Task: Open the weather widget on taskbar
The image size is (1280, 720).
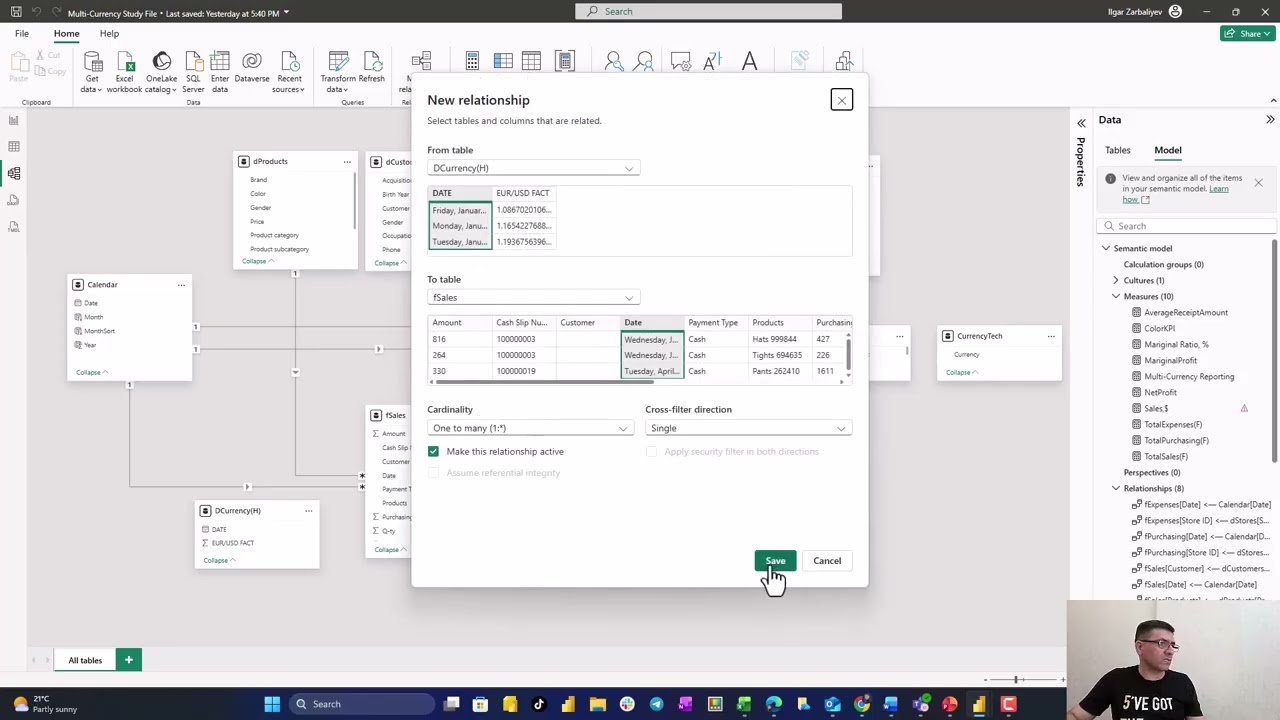Action: click(x=40, y=704)
